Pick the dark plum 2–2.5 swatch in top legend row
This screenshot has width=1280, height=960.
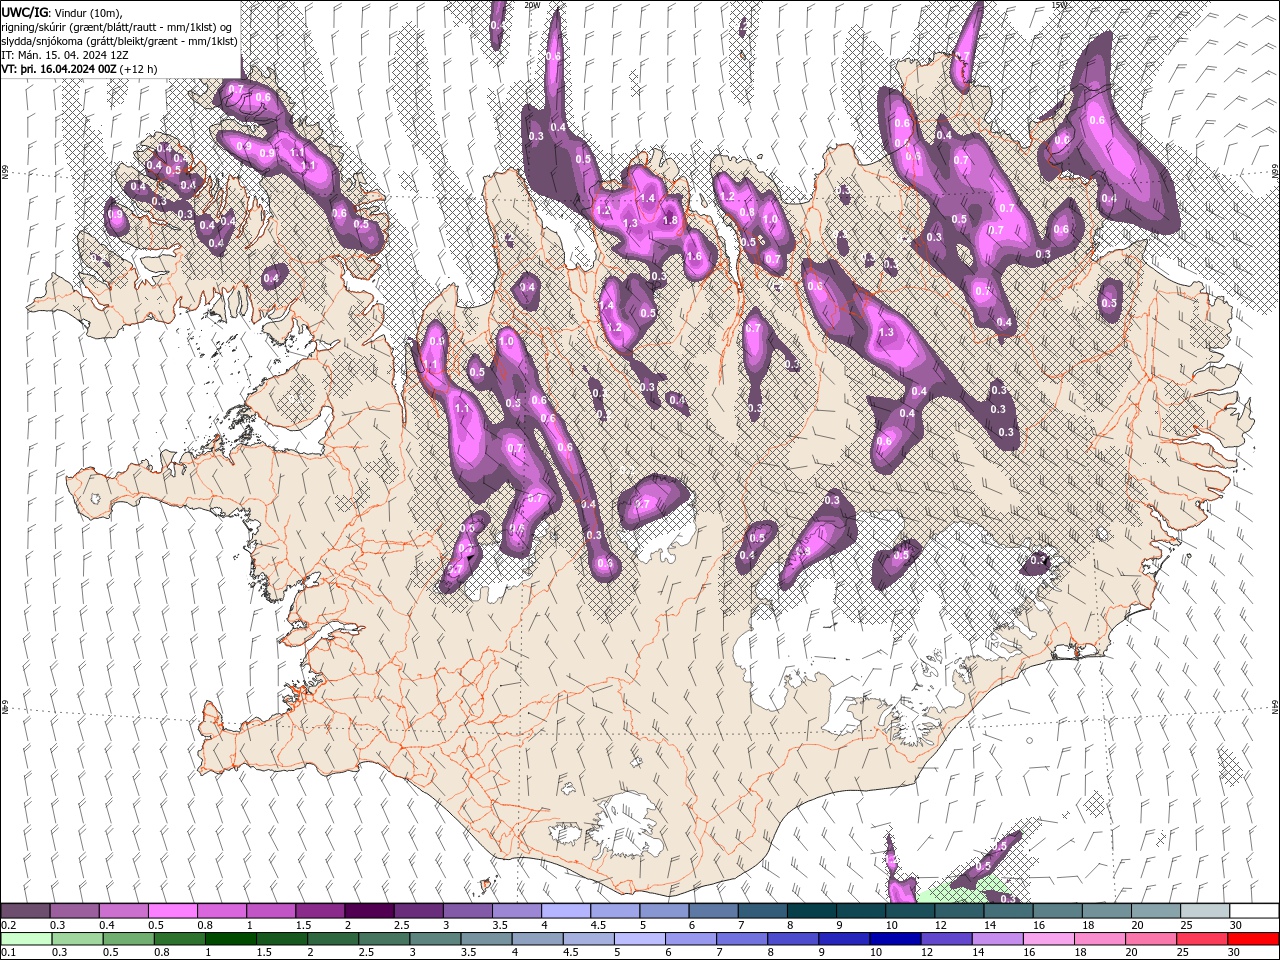[368, 911]
